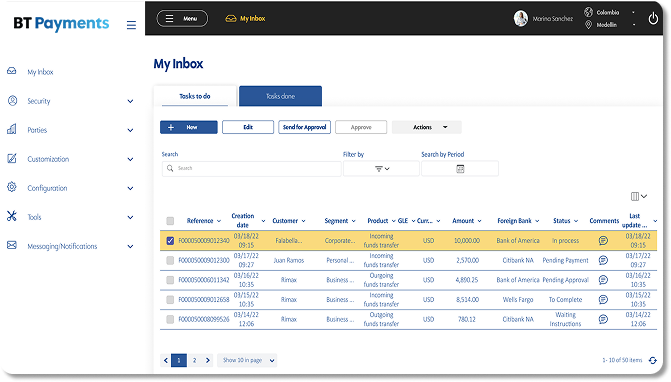Click the power logout icon
Screen dimensions: 671x382
click(653, 18)
